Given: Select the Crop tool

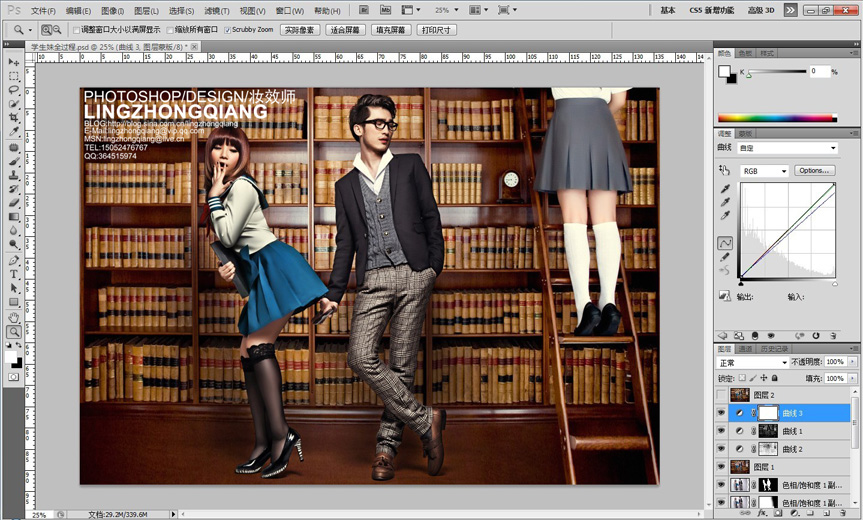Looking at the screenshot, I should 13,118.
